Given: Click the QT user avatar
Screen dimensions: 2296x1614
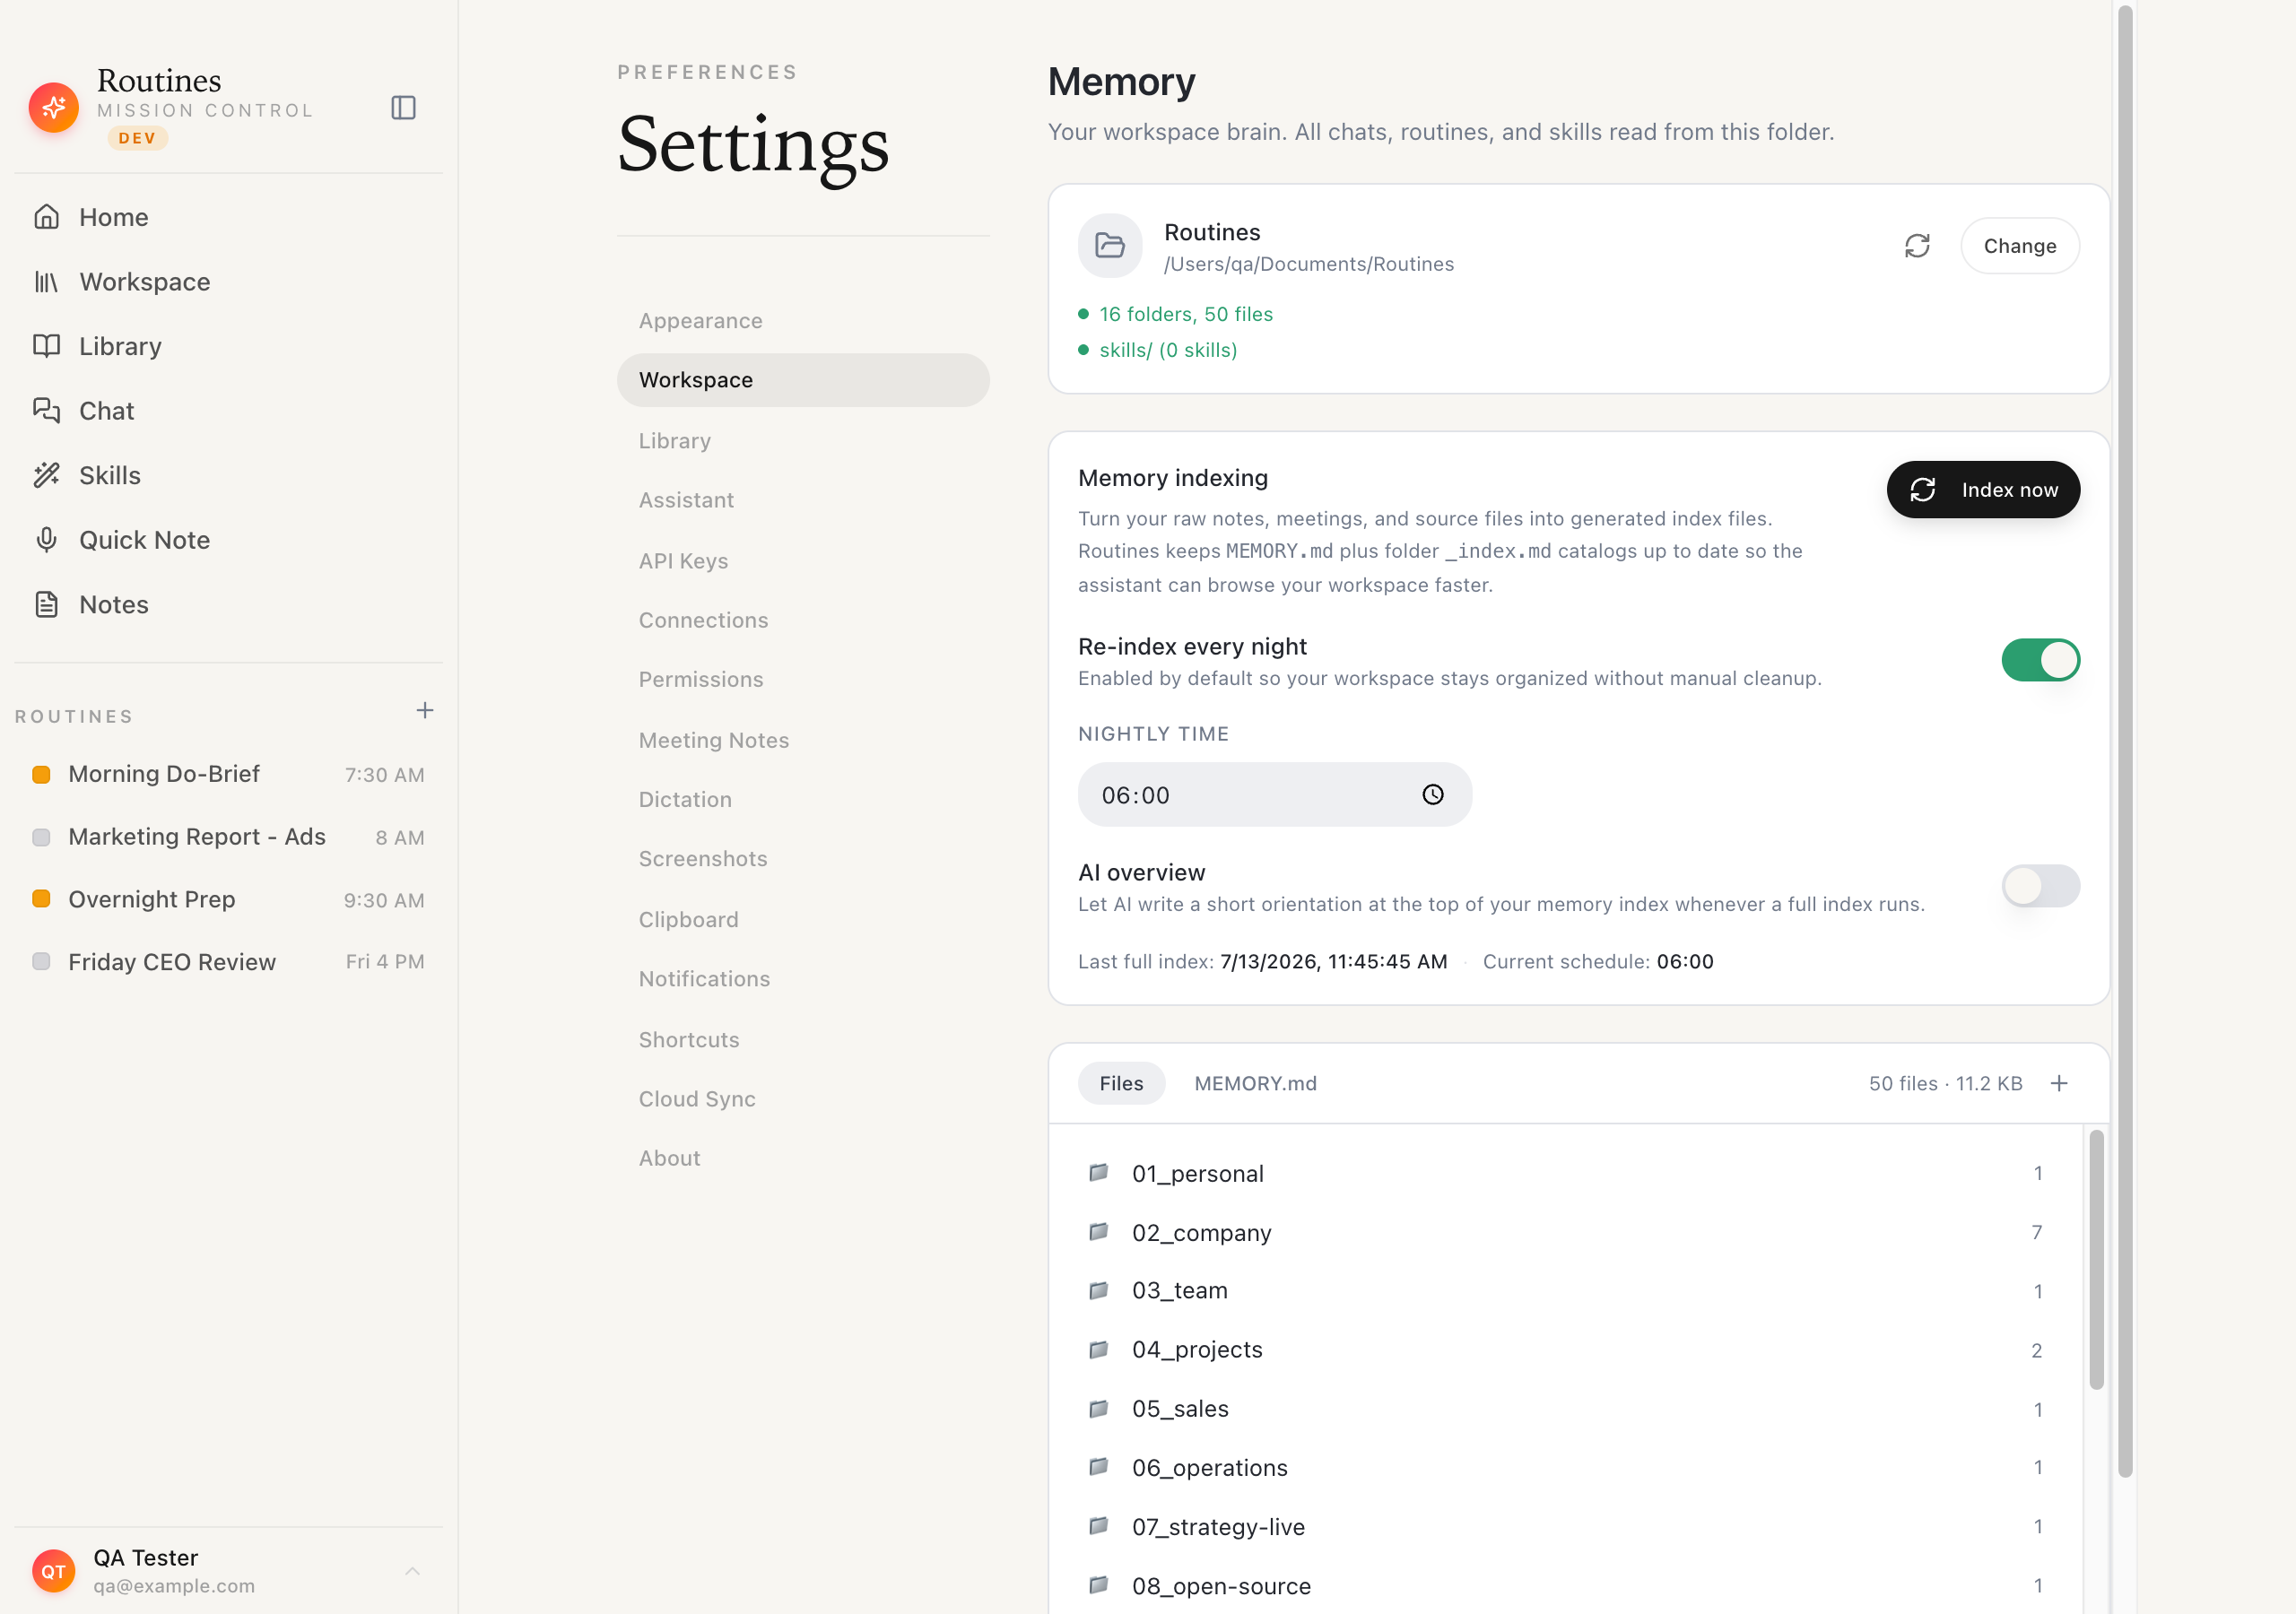Looking at the screenshot, I should [54, 1571].
